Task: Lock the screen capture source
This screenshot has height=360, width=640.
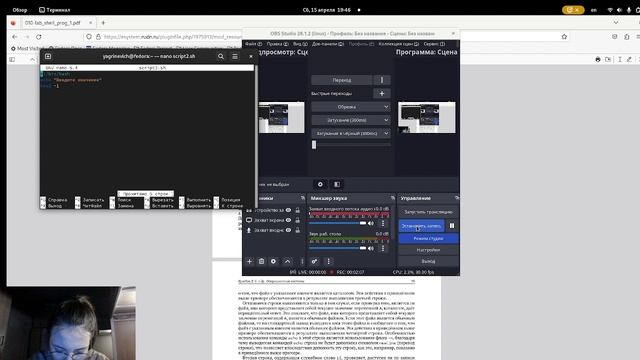Action: pos(298,220)
